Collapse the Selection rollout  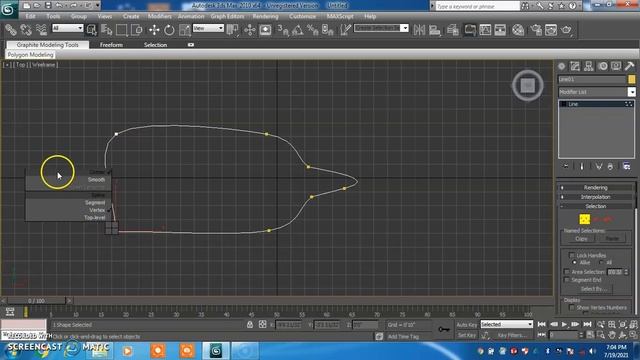tap(596, 207)
